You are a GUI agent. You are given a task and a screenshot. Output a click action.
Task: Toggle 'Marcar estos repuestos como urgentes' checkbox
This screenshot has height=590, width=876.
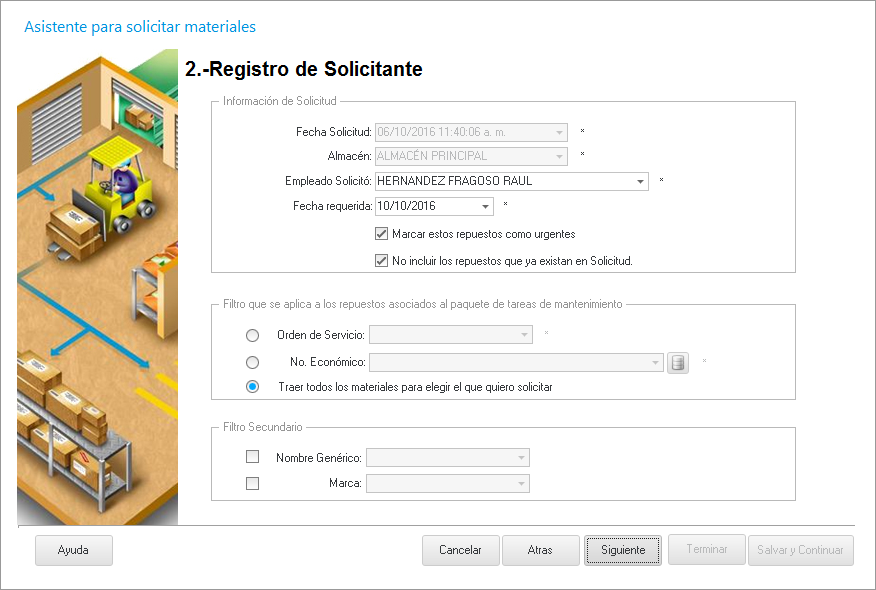381,234
